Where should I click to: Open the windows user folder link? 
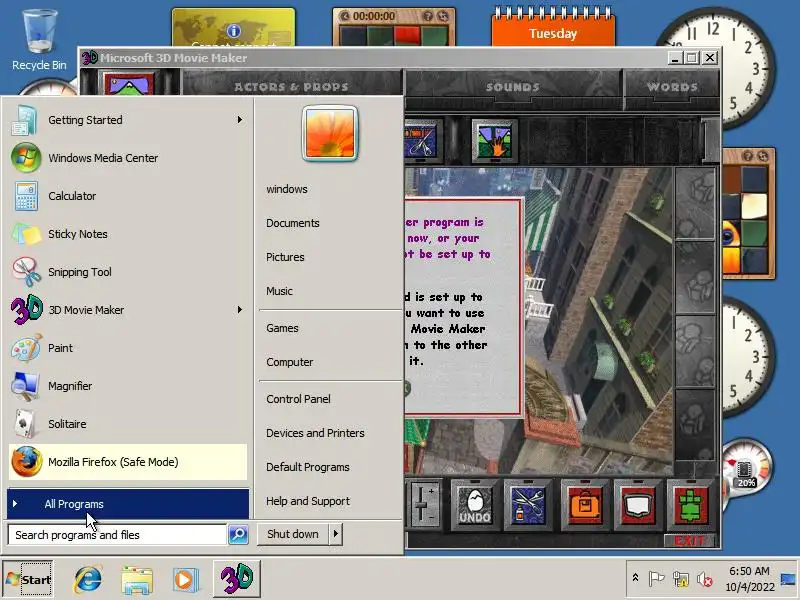[287, 189]
